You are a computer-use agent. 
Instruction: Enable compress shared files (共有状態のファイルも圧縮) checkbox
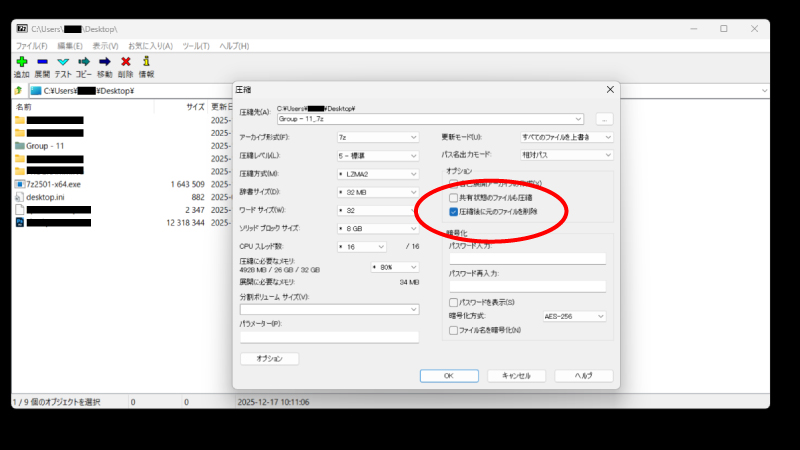tap(454, 198)
